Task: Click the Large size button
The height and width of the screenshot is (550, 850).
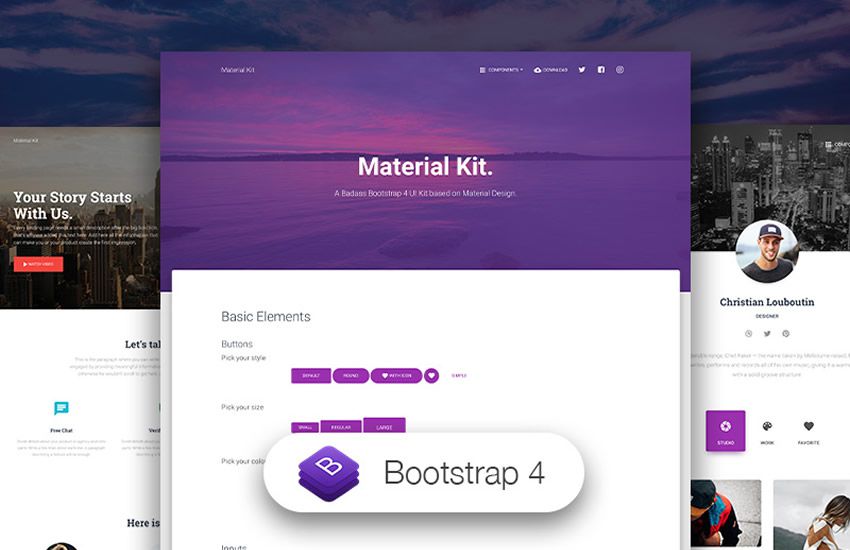Action: point(384,425)
